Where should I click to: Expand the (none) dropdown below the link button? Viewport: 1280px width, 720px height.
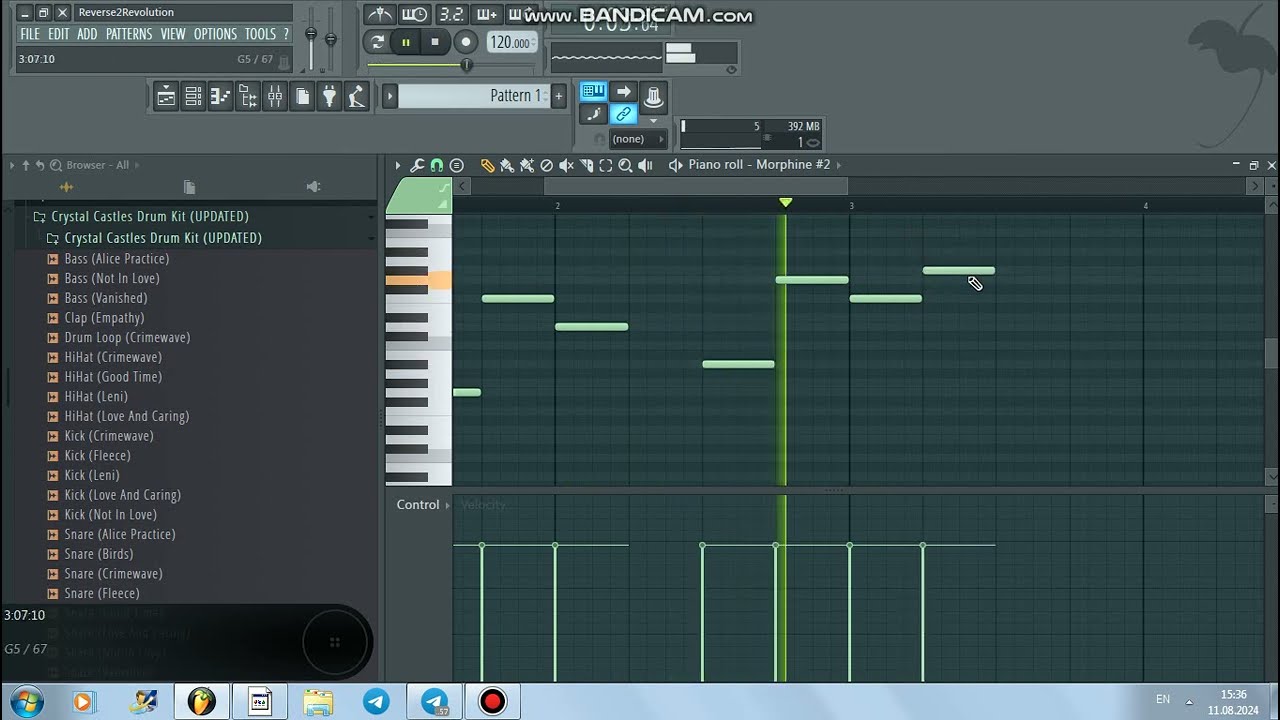(x=638, y=139)
